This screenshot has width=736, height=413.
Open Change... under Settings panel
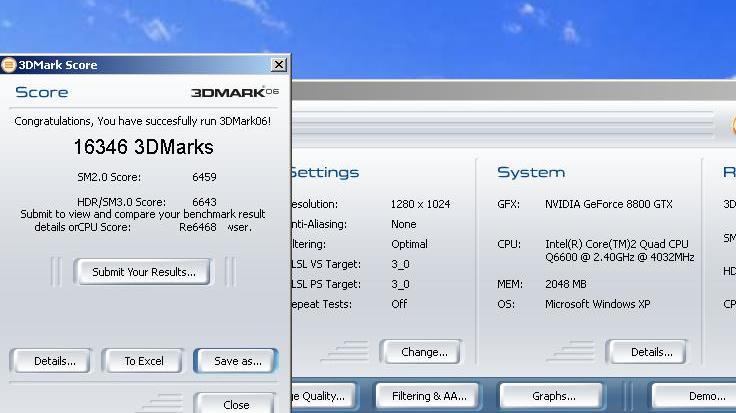(424, 352)
